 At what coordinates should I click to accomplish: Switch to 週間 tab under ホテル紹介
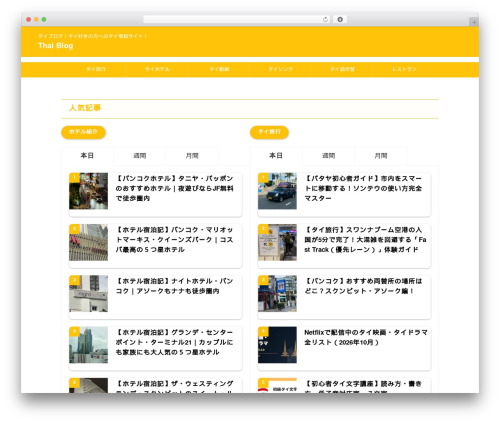tap(140, 156)
